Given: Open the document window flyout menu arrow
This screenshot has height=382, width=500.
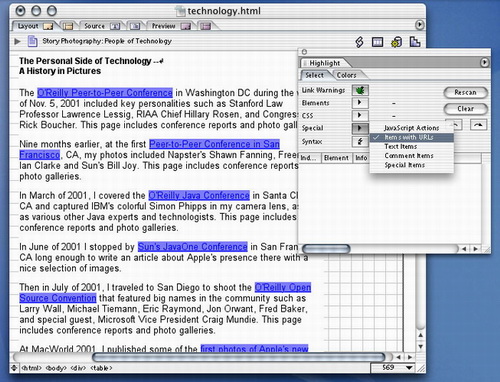Looking at the screenshot, I should click(x=419, y=25).
